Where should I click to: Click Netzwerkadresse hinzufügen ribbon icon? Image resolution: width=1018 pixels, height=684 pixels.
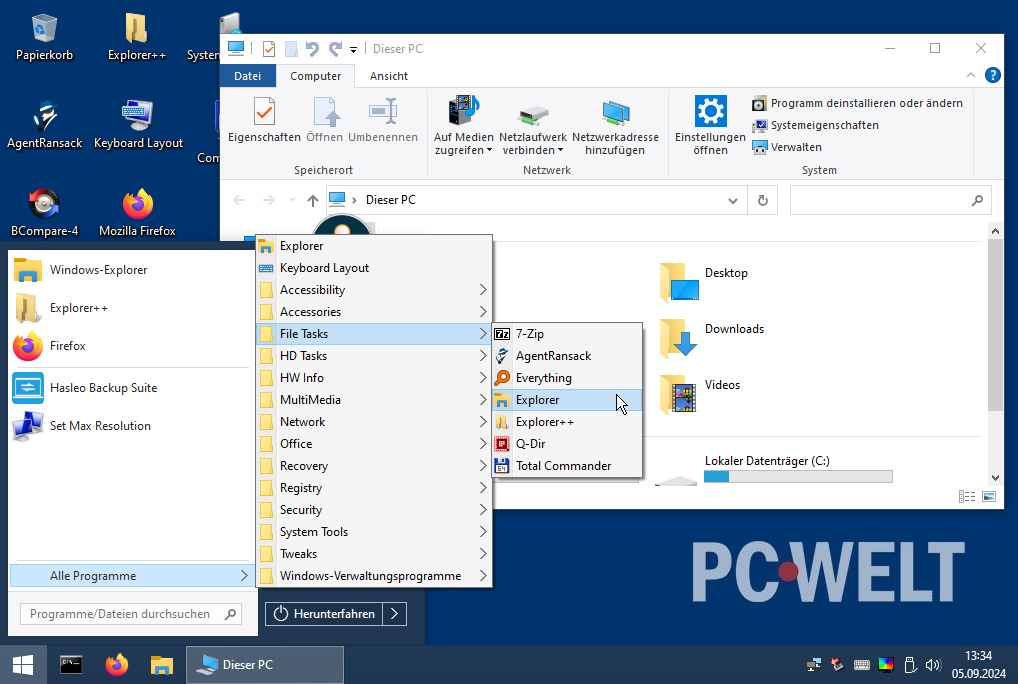615,126
